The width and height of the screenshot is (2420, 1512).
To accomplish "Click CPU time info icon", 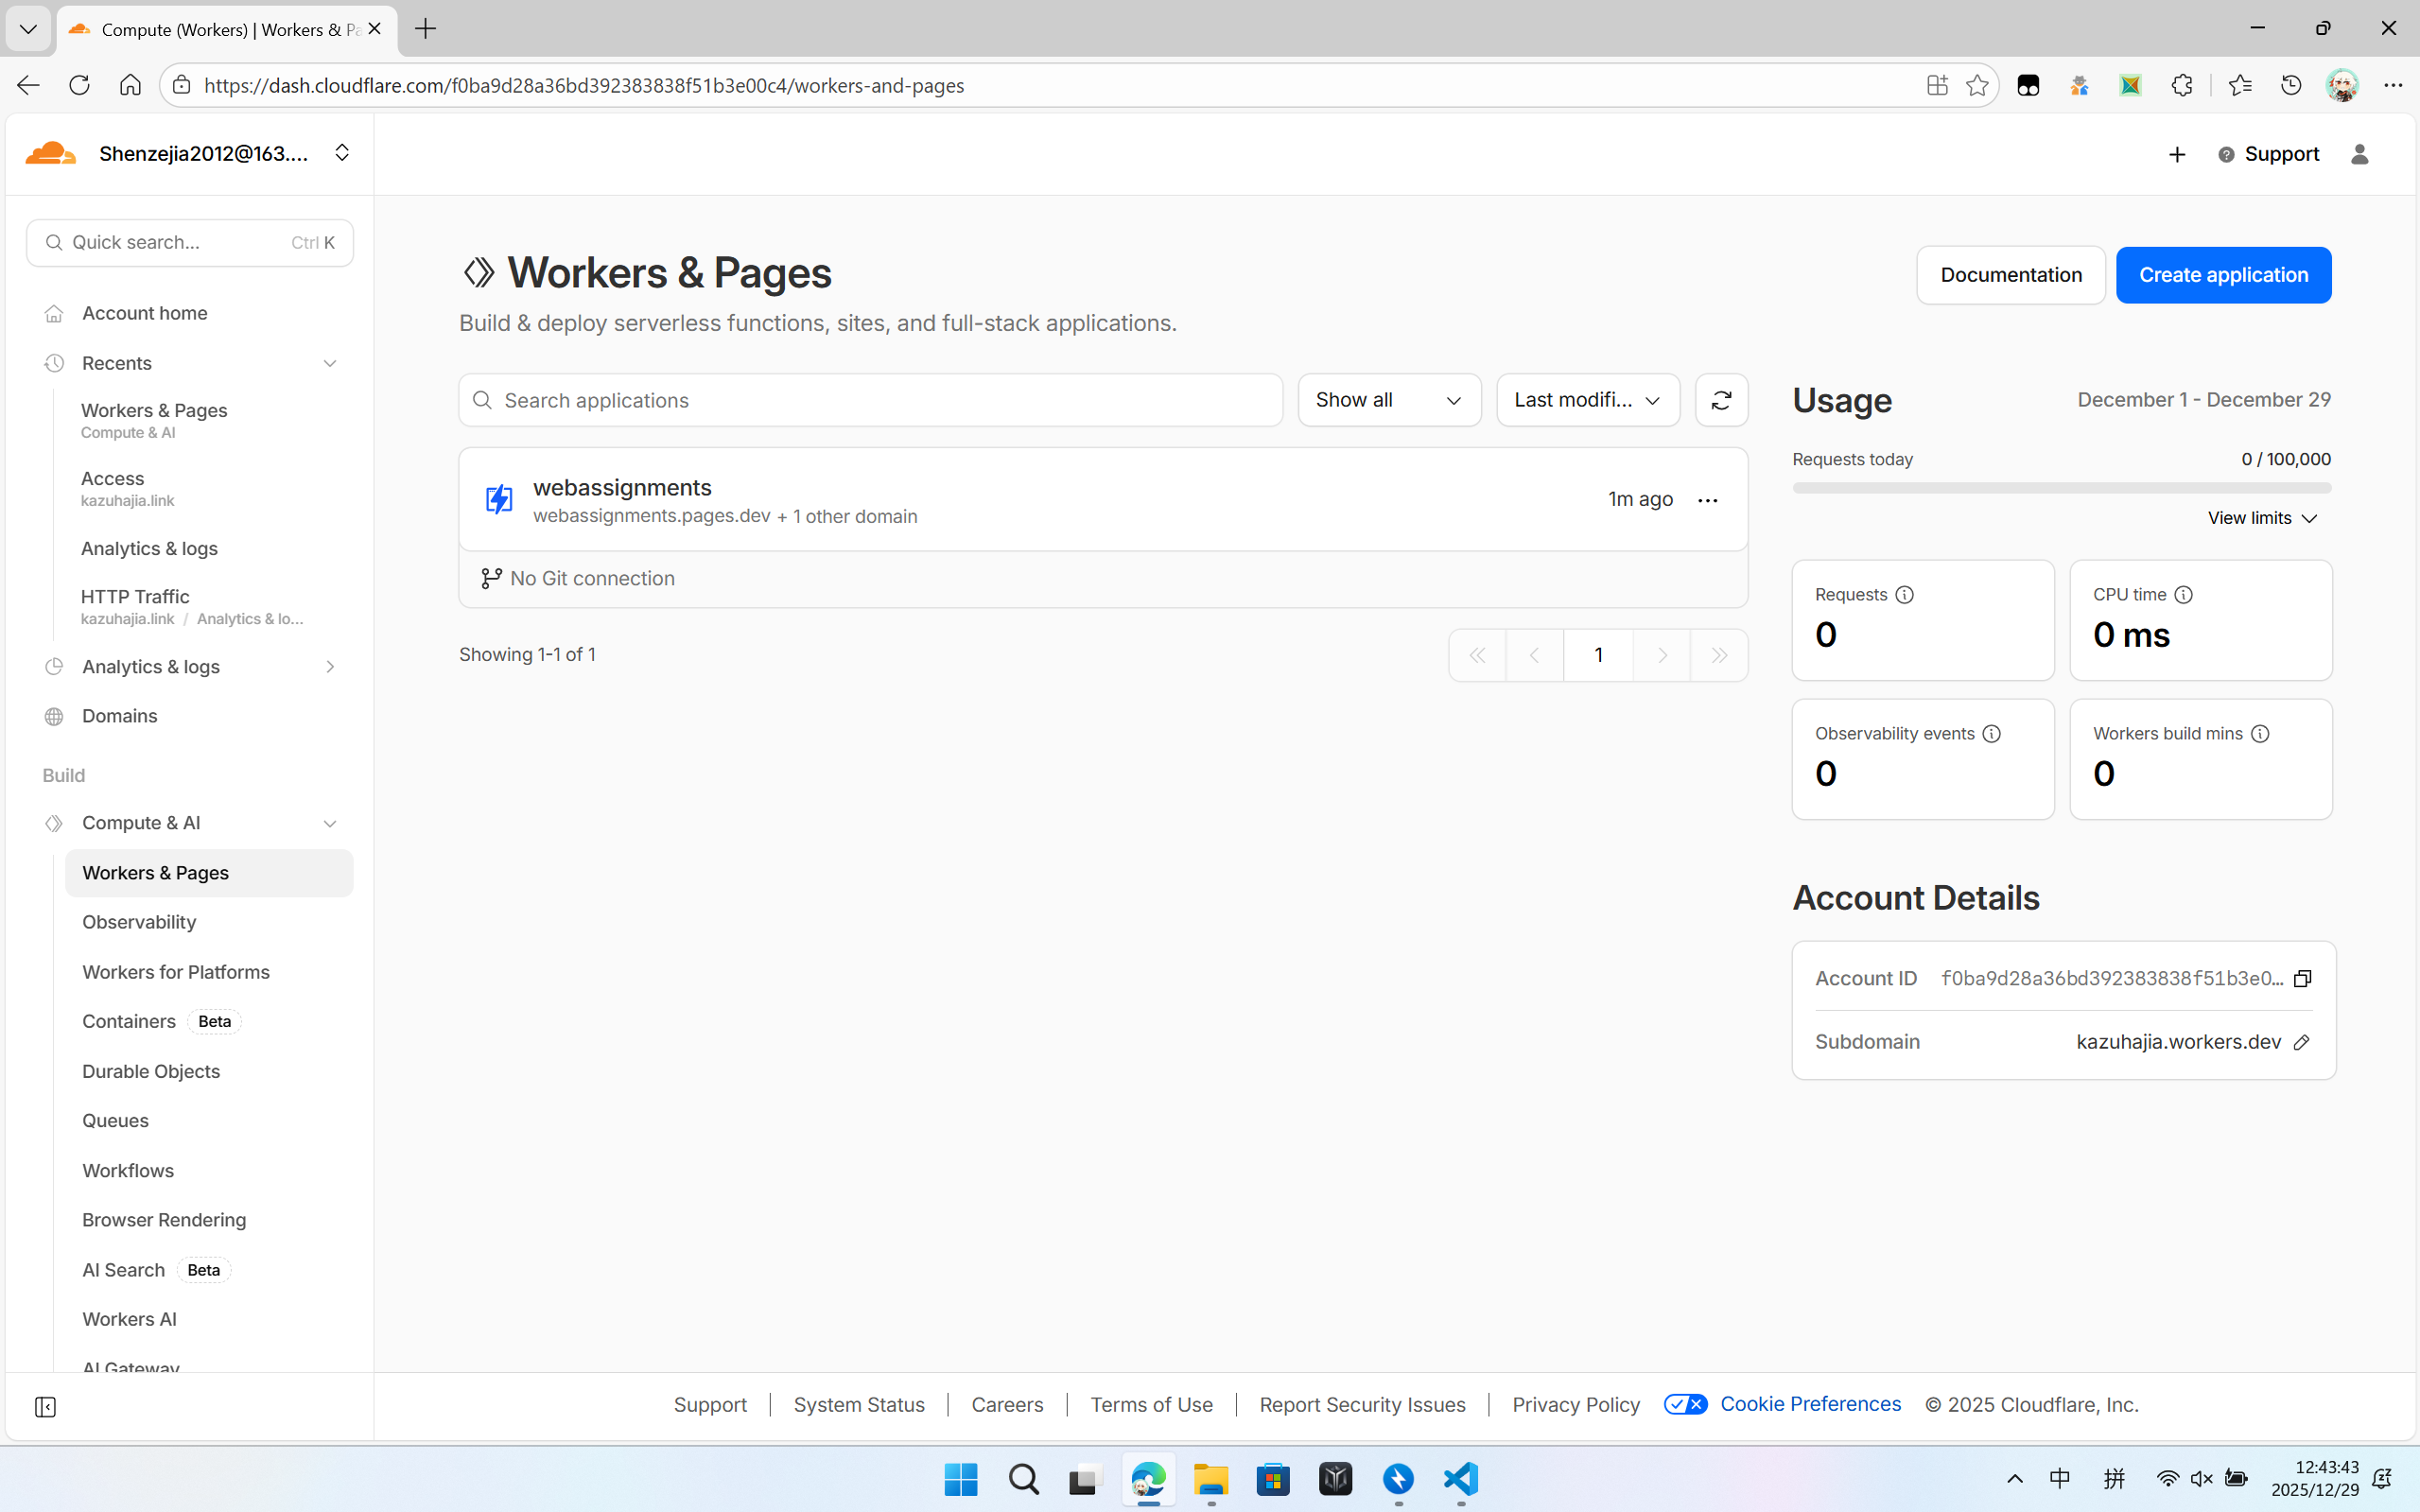I will point(2184,595).
